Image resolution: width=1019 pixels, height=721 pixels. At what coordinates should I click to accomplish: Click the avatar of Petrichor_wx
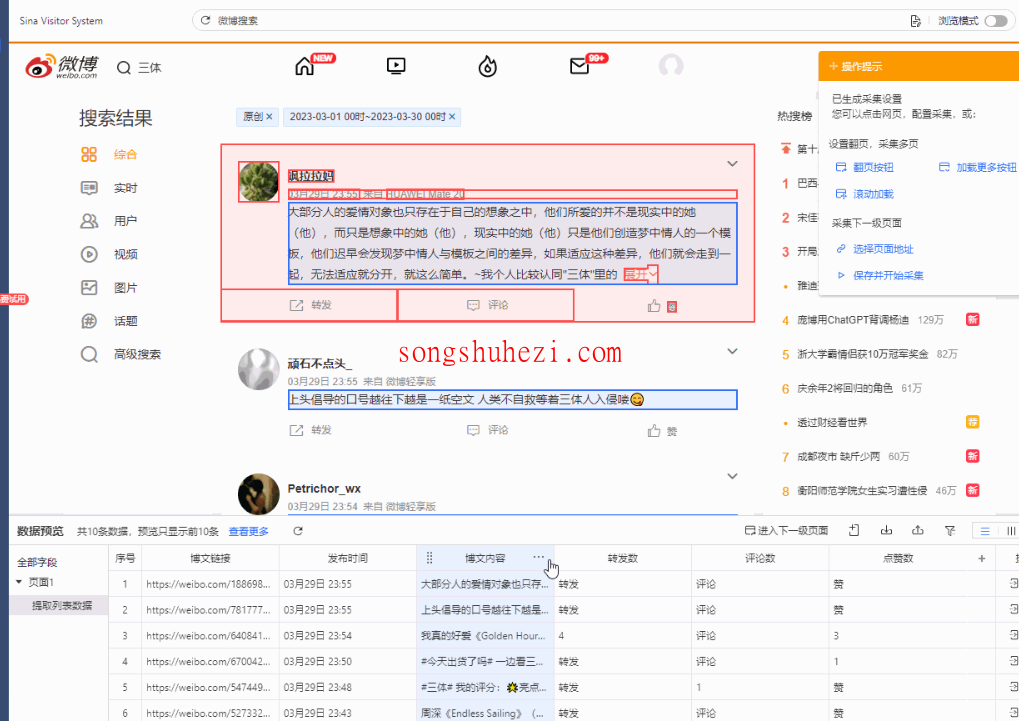[259, 493]
